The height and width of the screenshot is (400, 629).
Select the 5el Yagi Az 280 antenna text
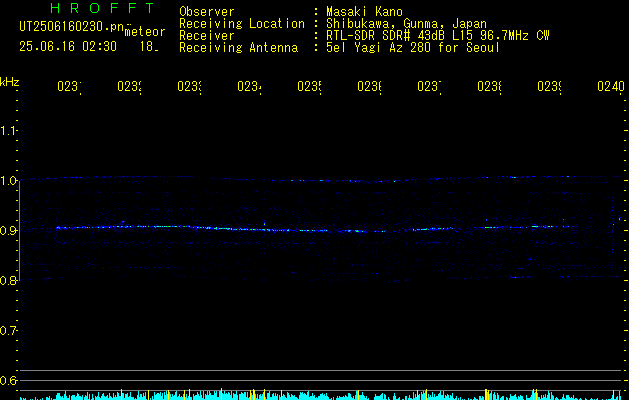(x=413, y=48)
